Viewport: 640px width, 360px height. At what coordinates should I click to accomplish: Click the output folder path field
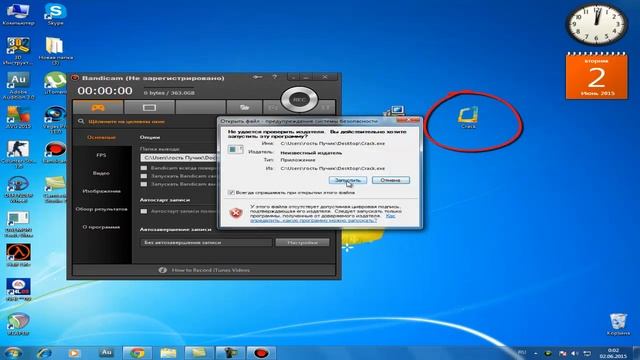coord(179,158)
